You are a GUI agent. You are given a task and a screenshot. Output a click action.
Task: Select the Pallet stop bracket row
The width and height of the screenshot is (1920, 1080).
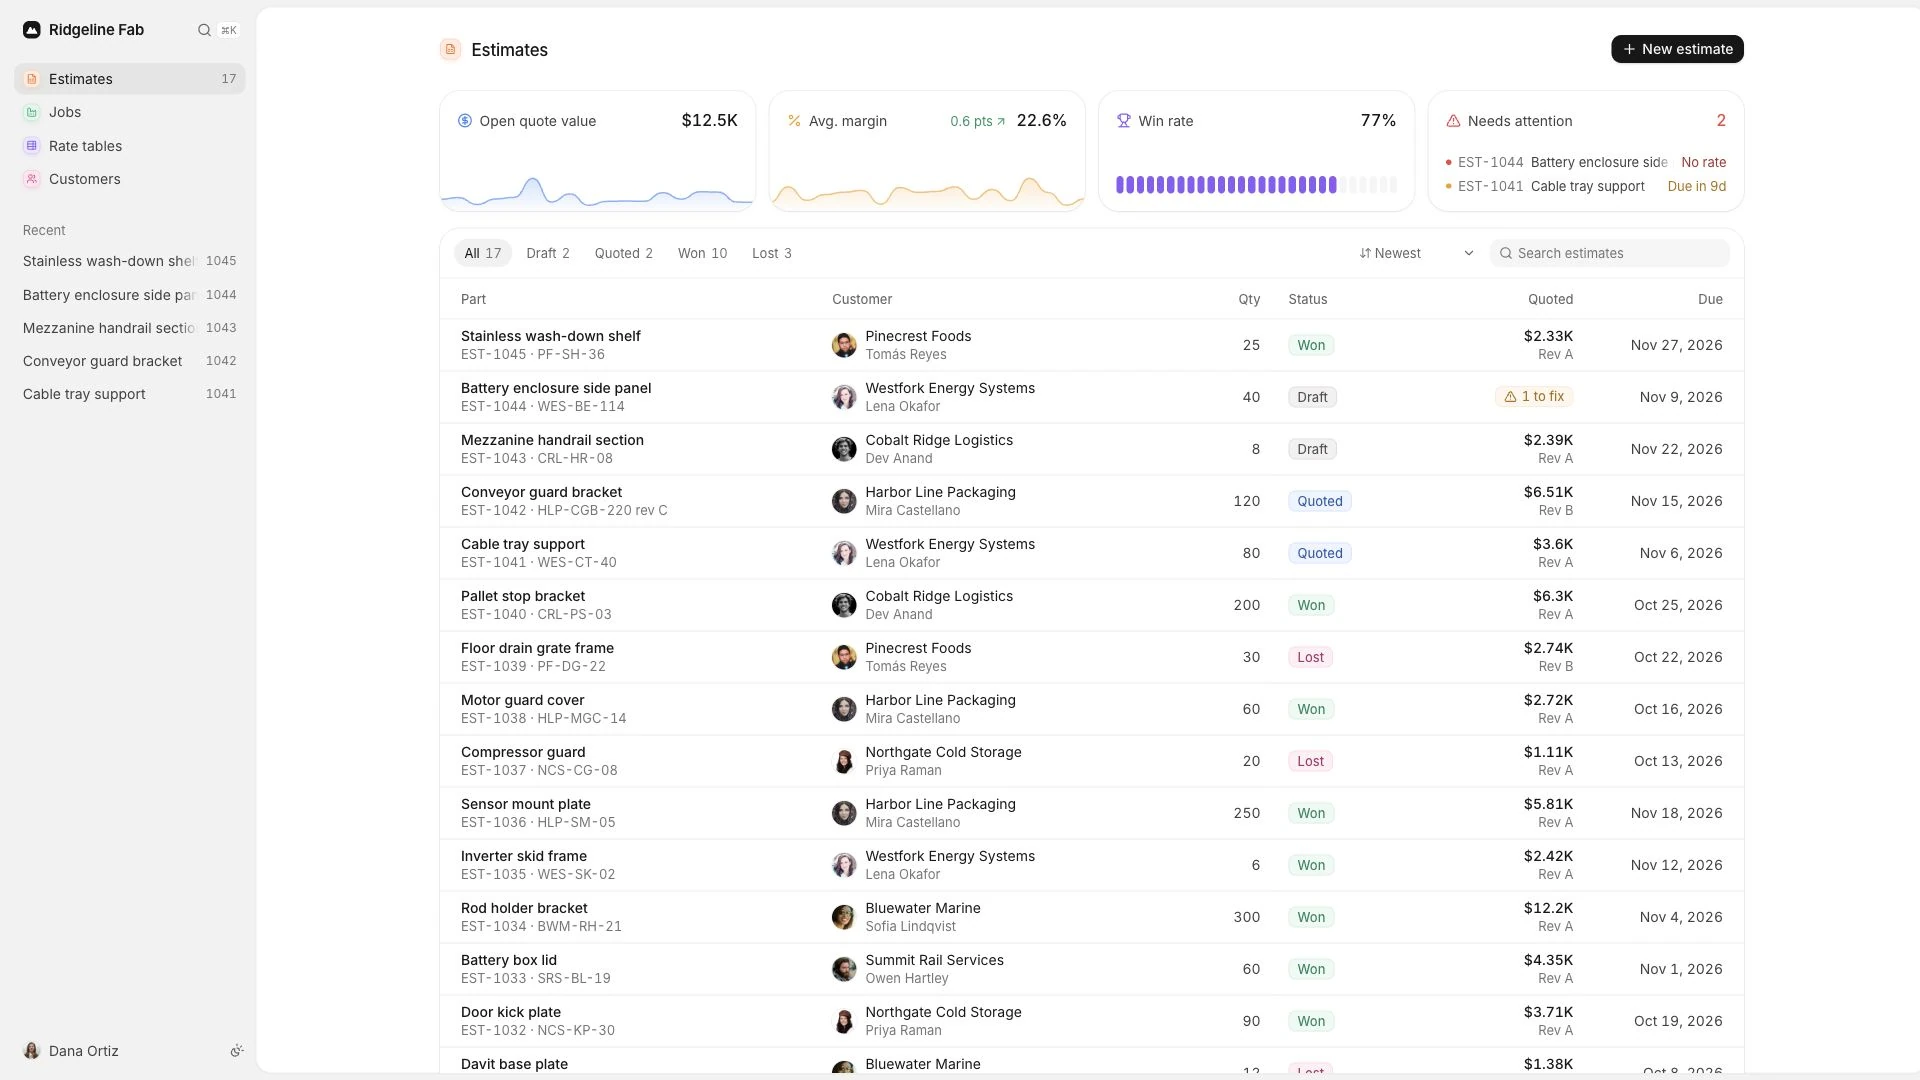click(1092, 605)
